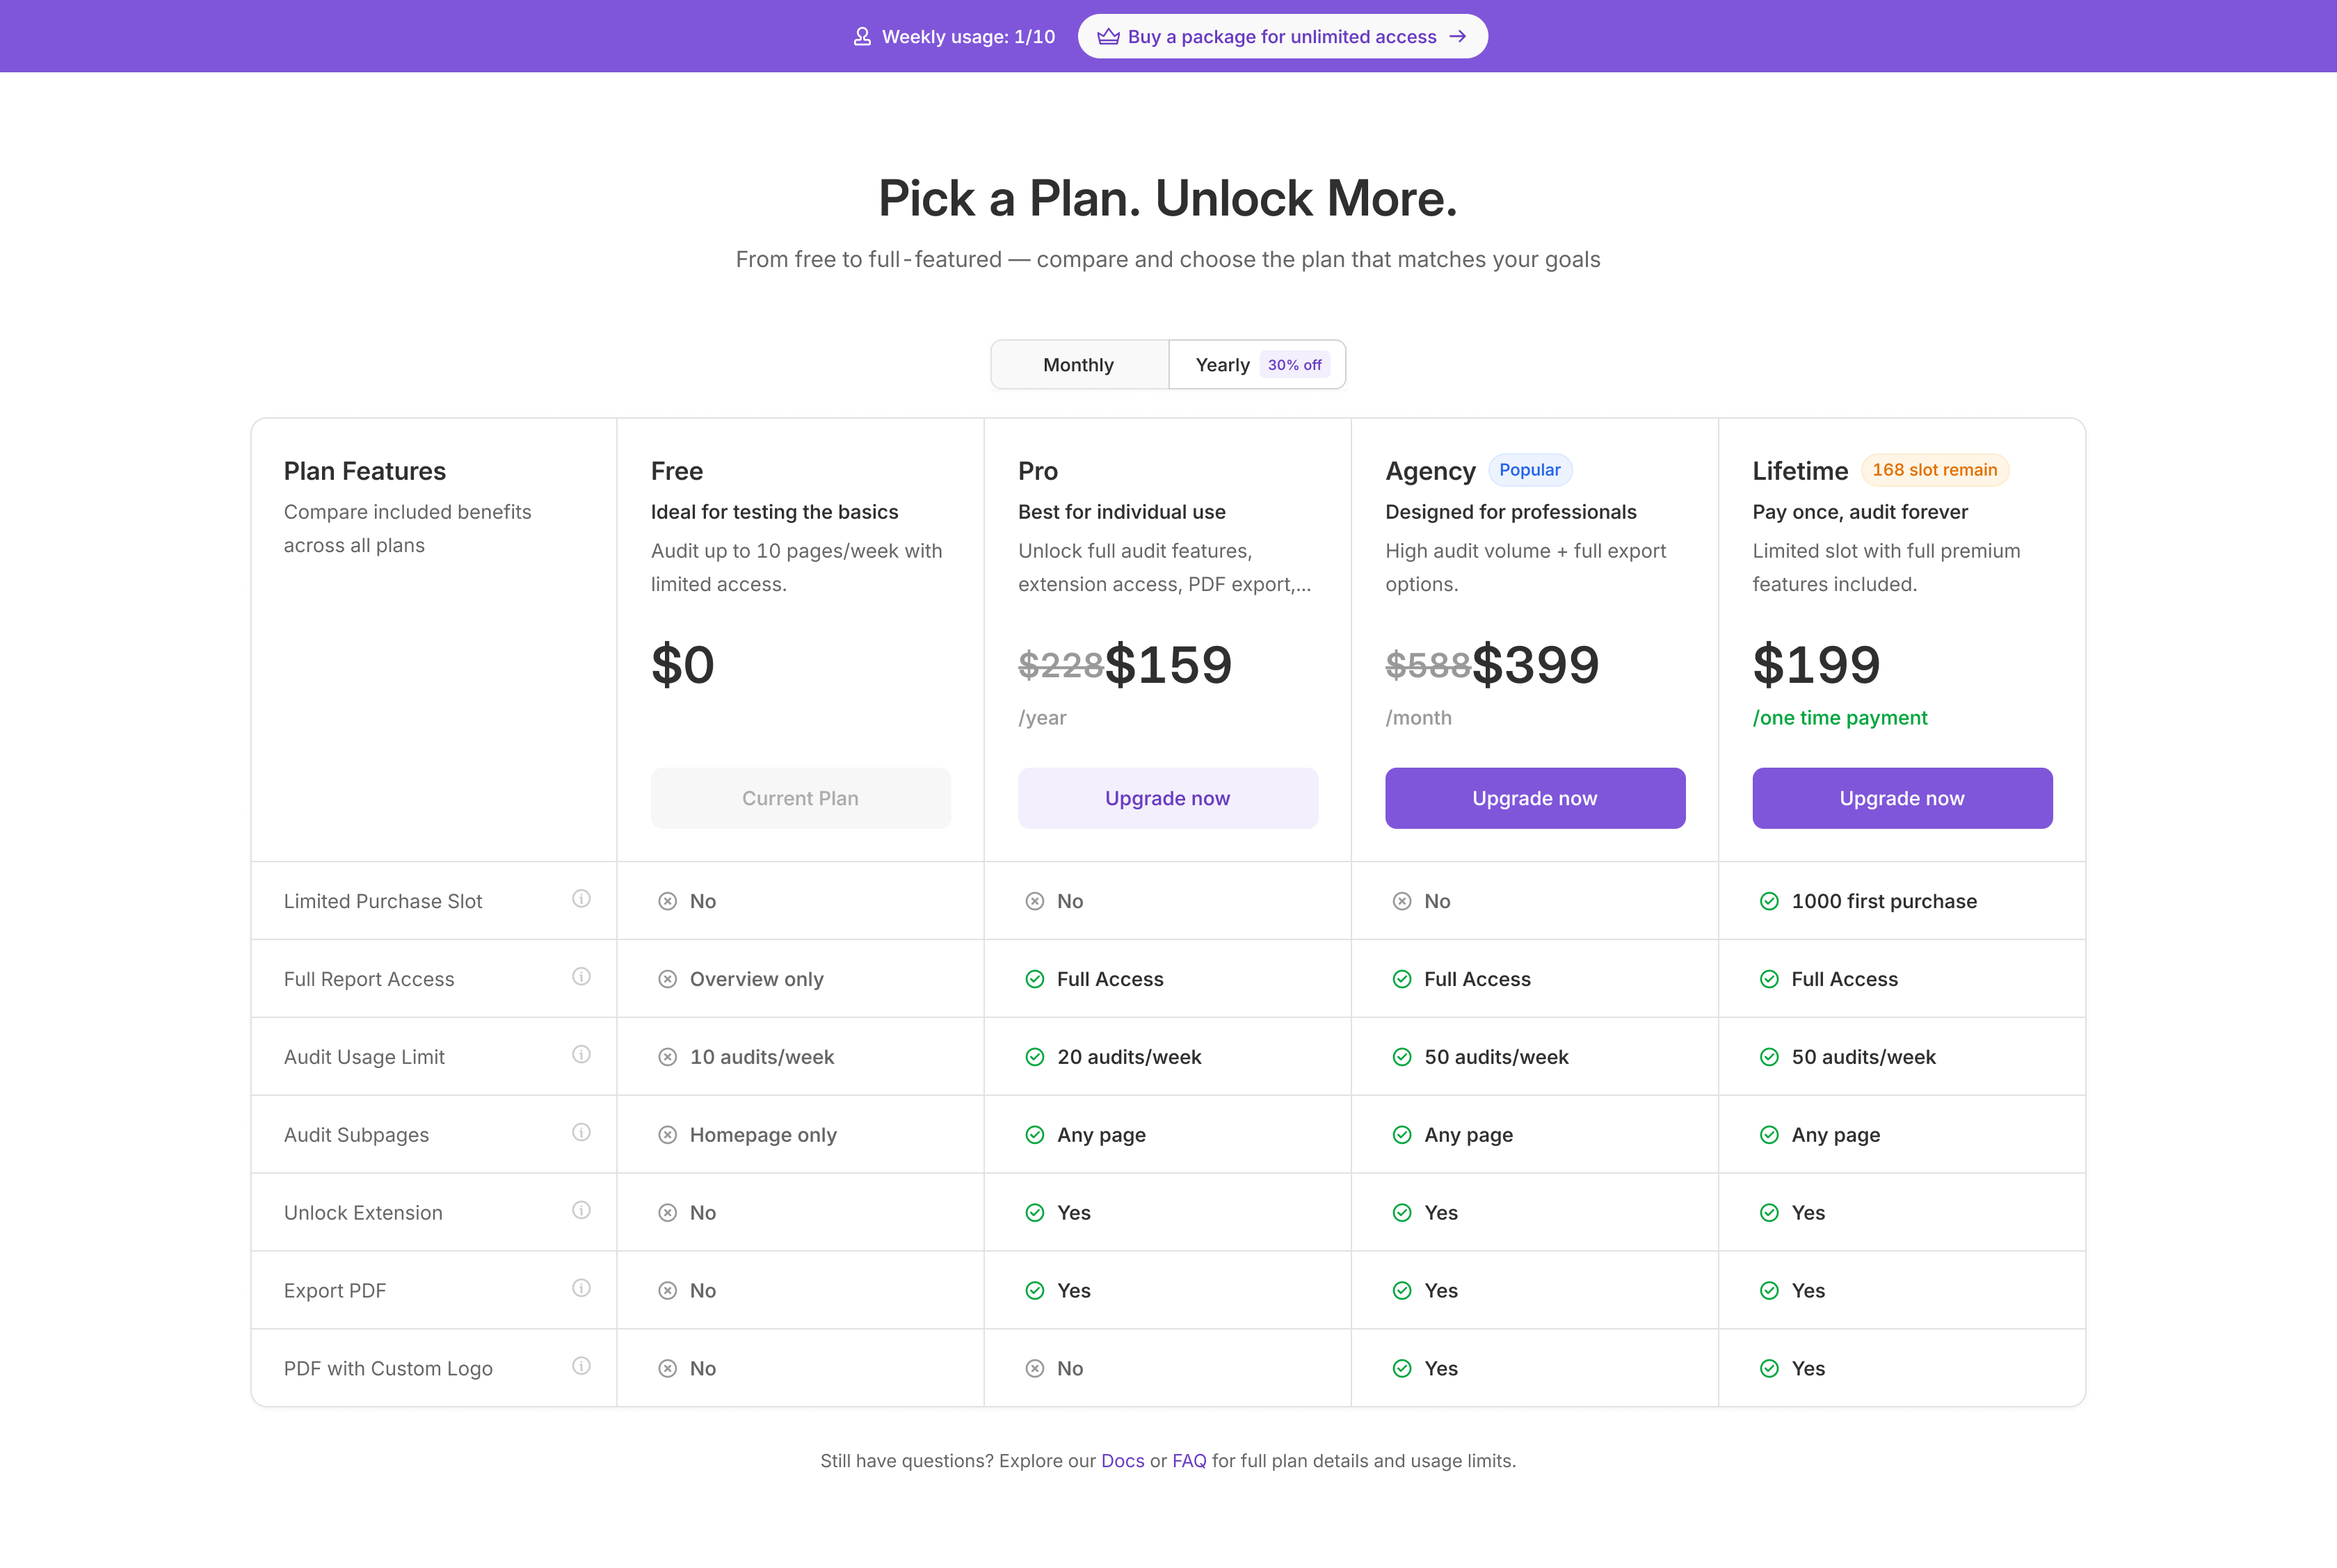
Task: Click the 168 slot remain badge
Action: tap(1934, 470)
